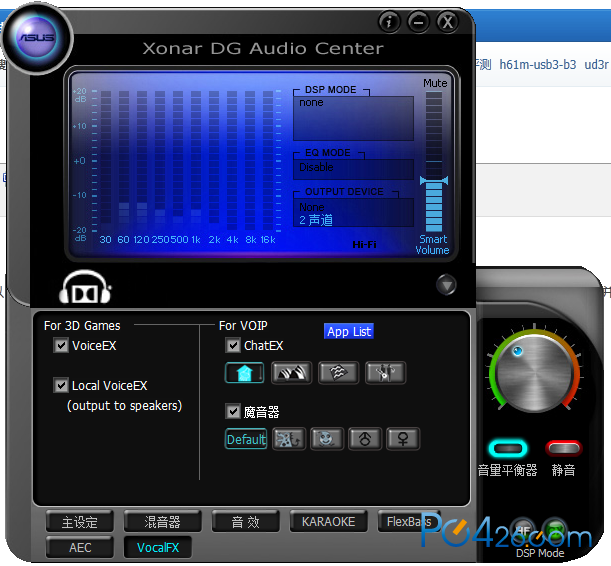The image size is (611, 566).
Task: Toggle the 音量平衡器 cyan button
Action: (x=508, y=448)
